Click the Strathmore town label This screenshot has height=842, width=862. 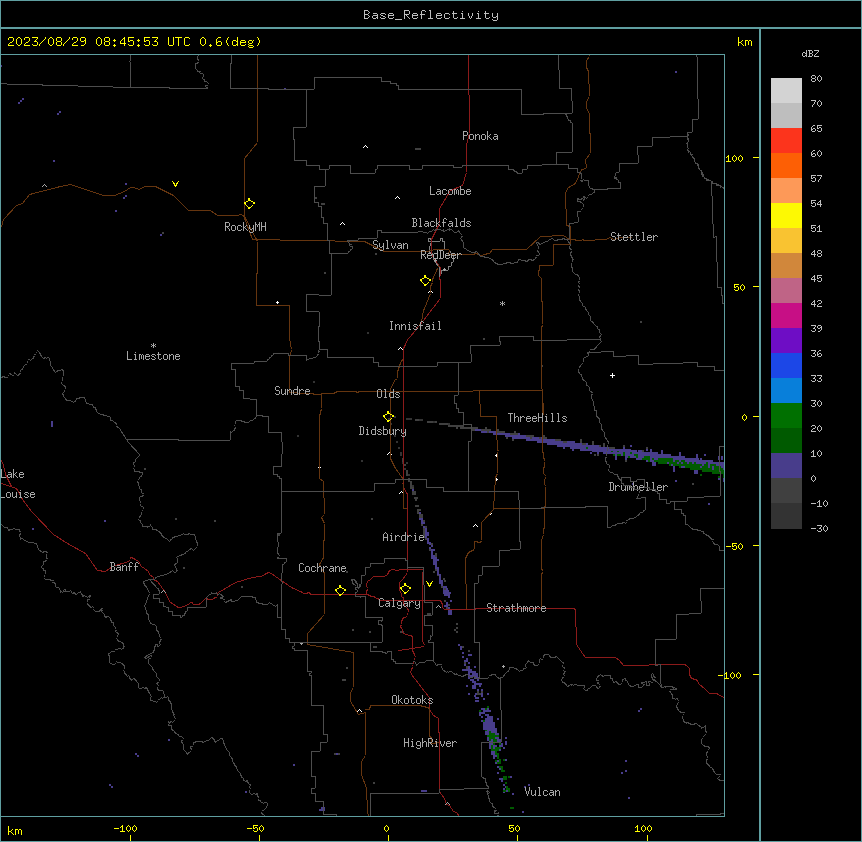pyautogui.click(x=516, y=608)
